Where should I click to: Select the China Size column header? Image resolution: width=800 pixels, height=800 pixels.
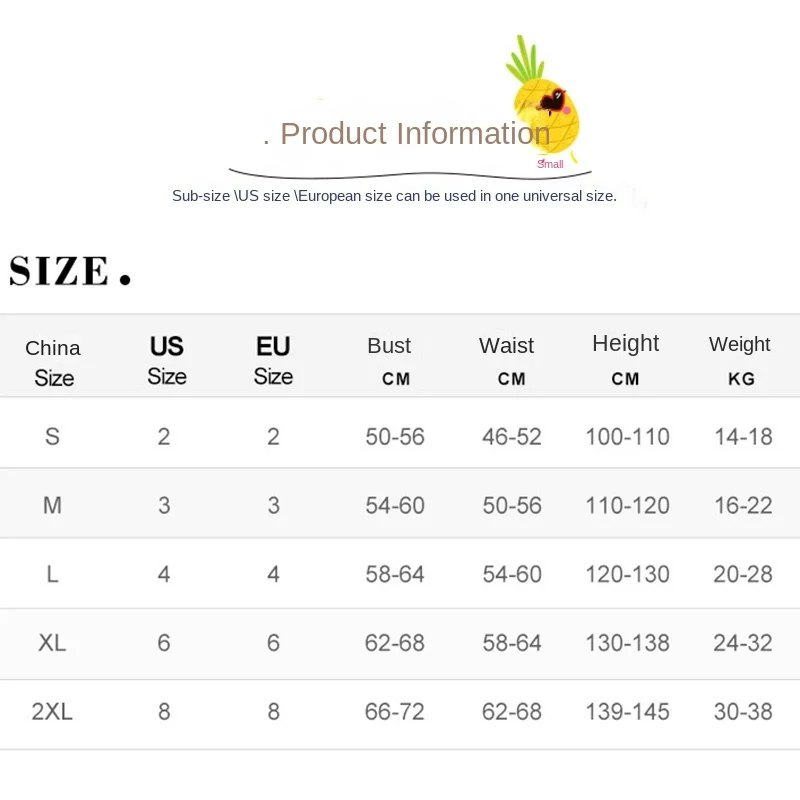pyautogui.click(x=53, y=363)
